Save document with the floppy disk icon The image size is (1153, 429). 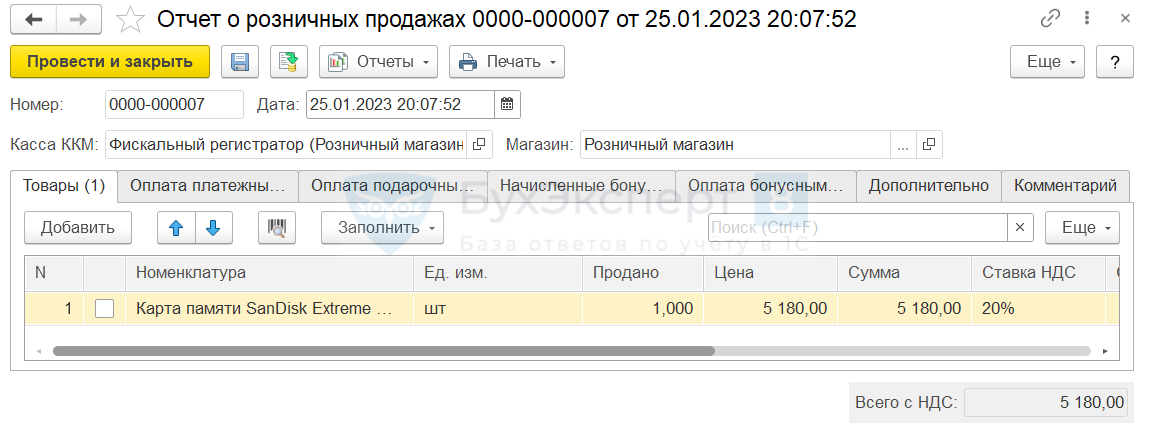coord(240,62)
